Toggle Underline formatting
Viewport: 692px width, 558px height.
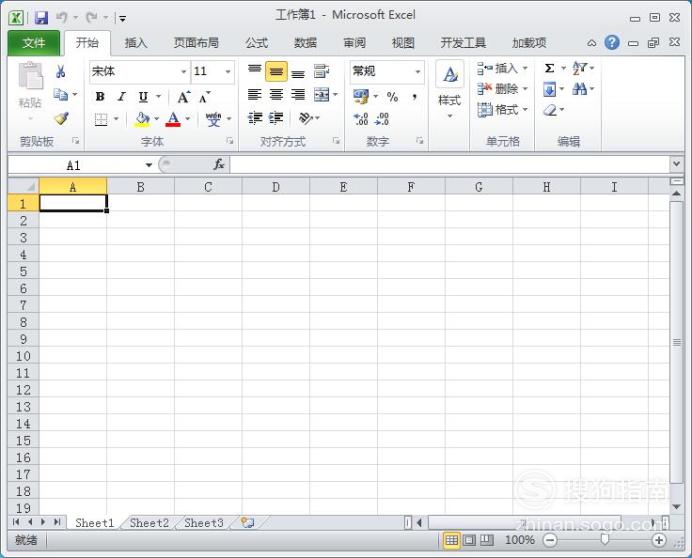pyautogui.click(x=143, y=97)
